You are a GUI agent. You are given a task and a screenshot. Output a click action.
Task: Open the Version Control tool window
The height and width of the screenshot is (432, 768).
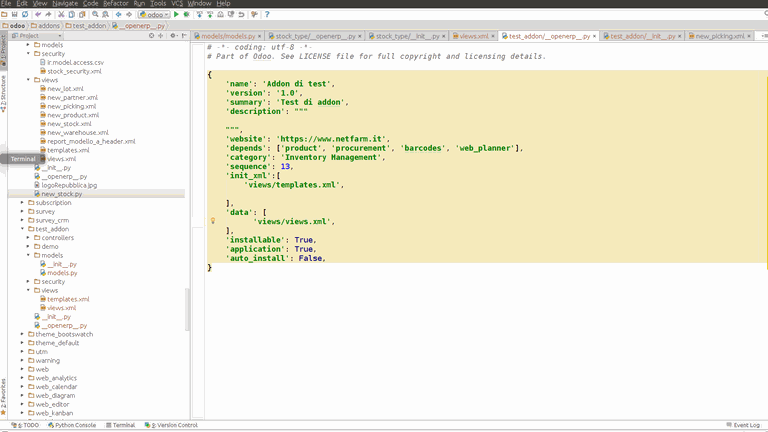pos(171,425)
